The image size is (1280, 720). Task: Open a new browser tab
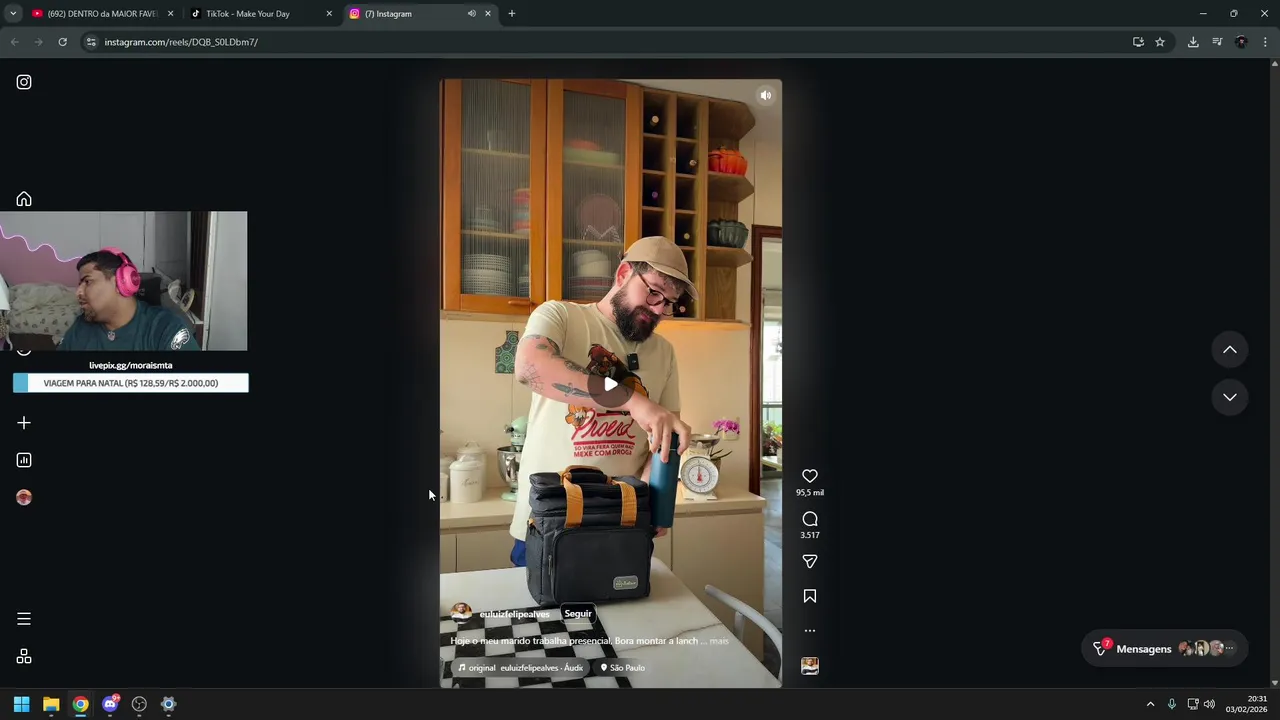pos(512,14)
